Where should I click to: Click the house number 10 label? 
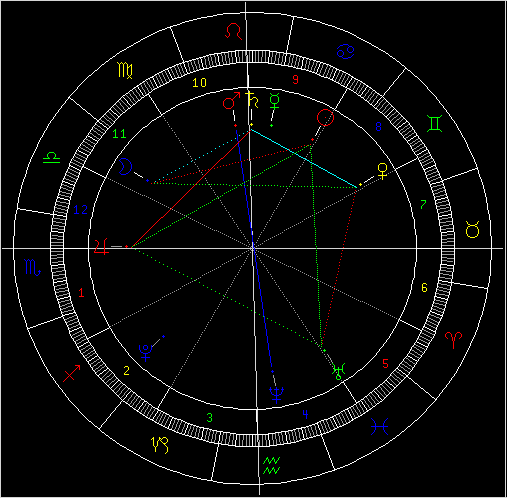coord(199,83)
